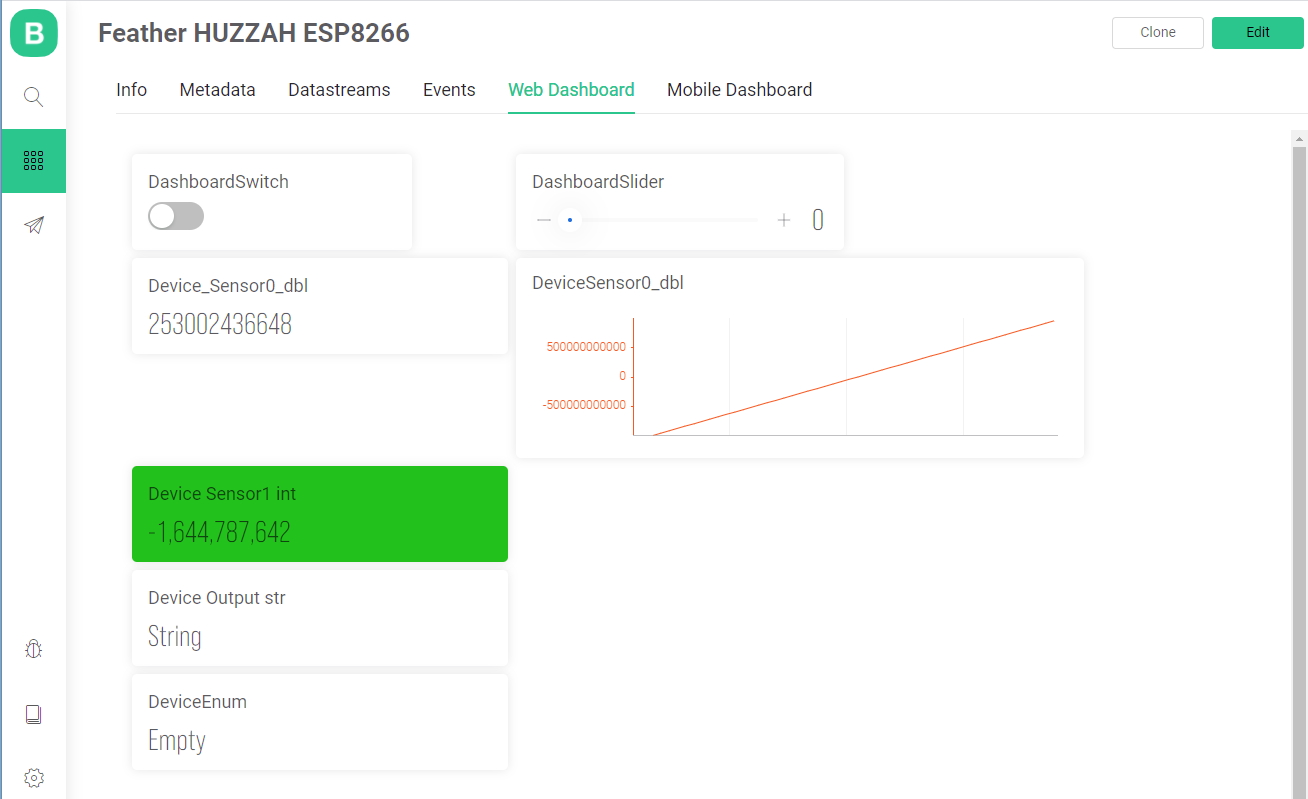The width and height of the screenshot is (1308, 799).
Task: Click the DeviceSensor0_dbl chart title
Action: (608, 283)
